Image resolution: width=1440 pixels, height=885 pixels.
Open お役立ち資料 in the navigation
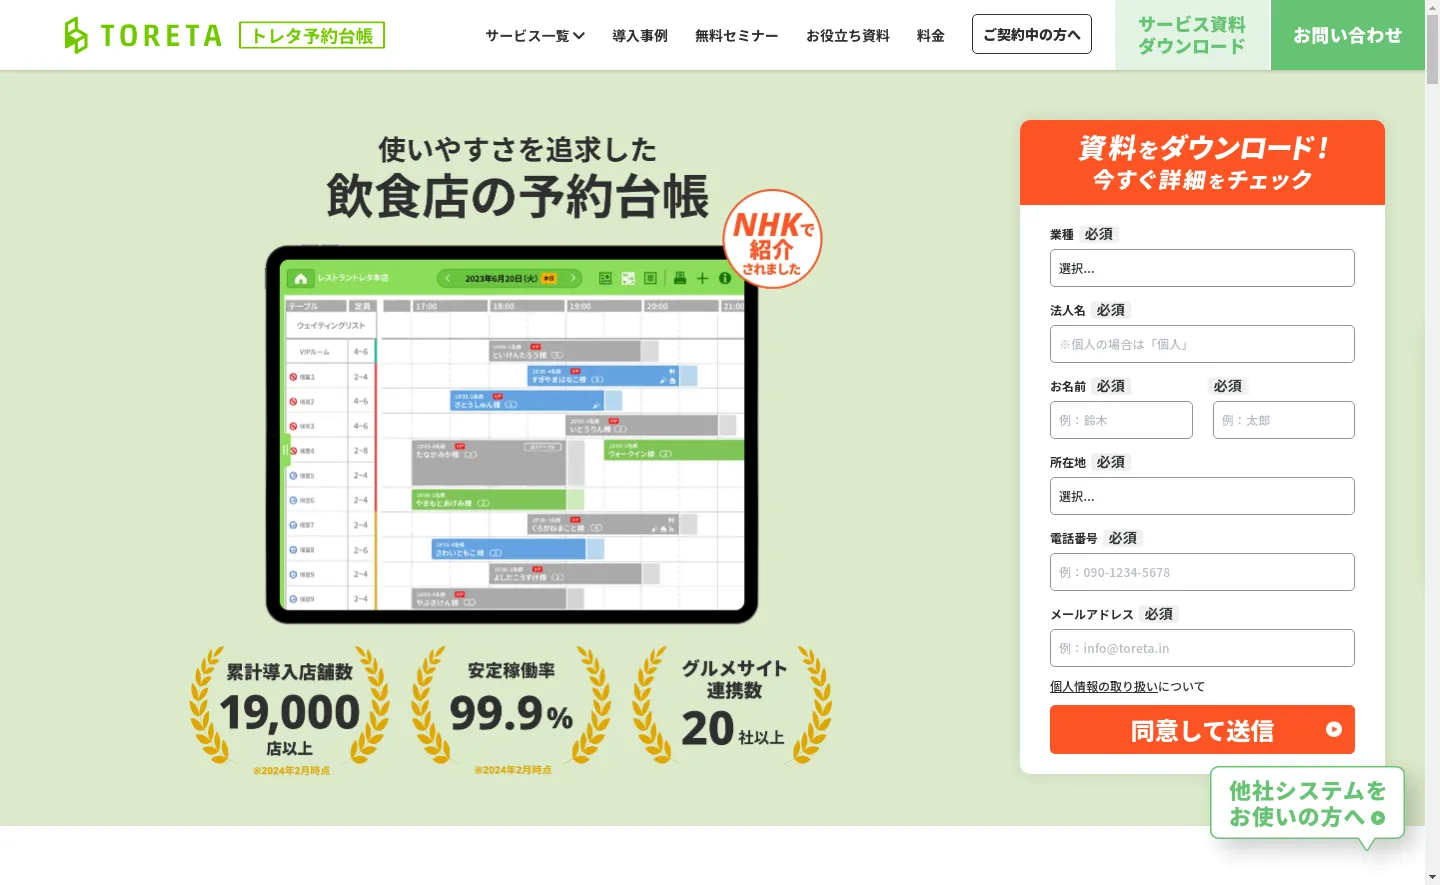[x=848, y=36]
